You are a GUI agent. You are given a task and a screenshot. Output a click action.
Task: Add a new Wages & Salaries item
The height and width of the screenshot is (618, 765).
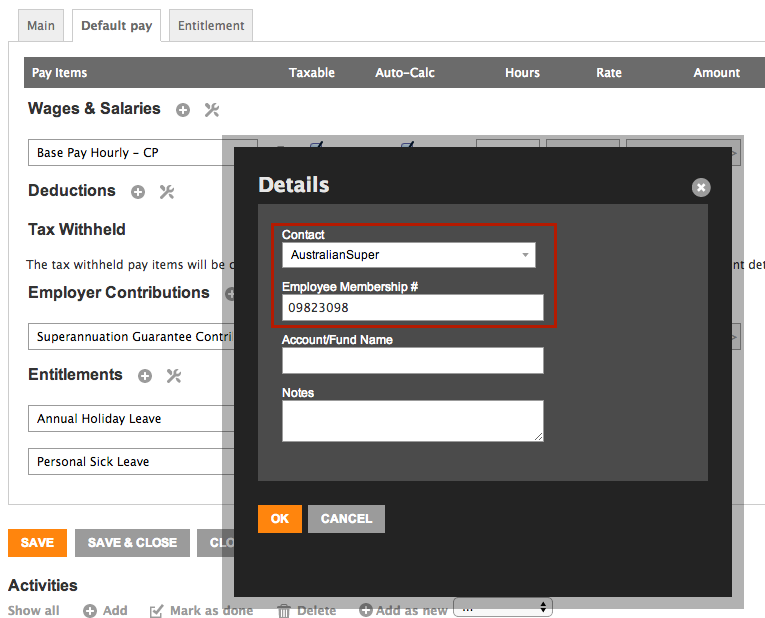coord(183,110)
